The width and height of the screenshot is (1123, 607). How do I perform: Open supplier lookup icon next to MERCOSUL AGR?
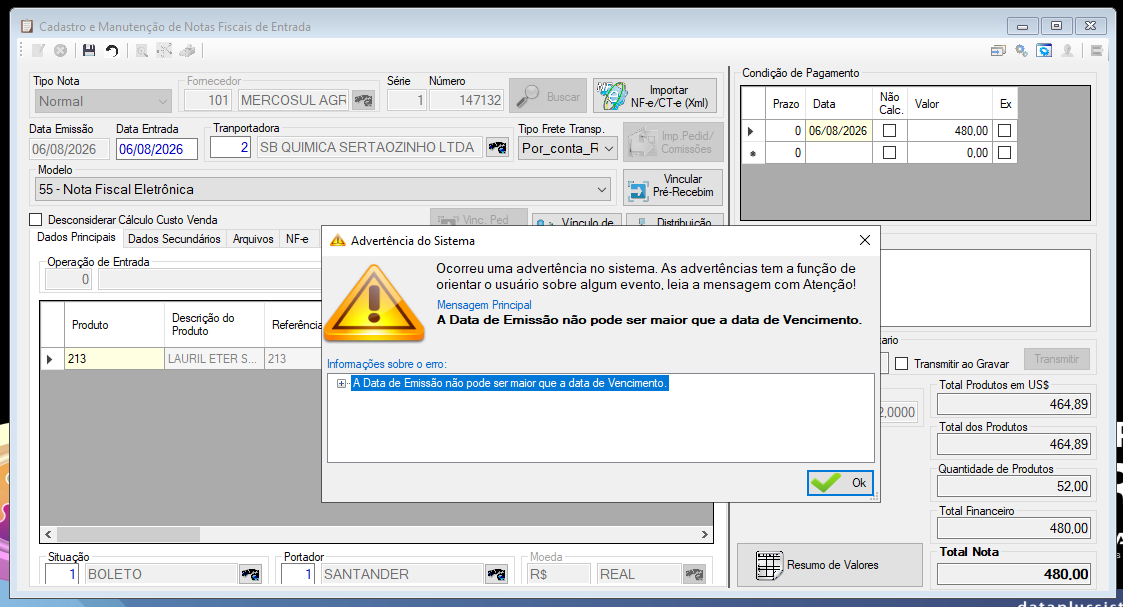click(364, 100)
